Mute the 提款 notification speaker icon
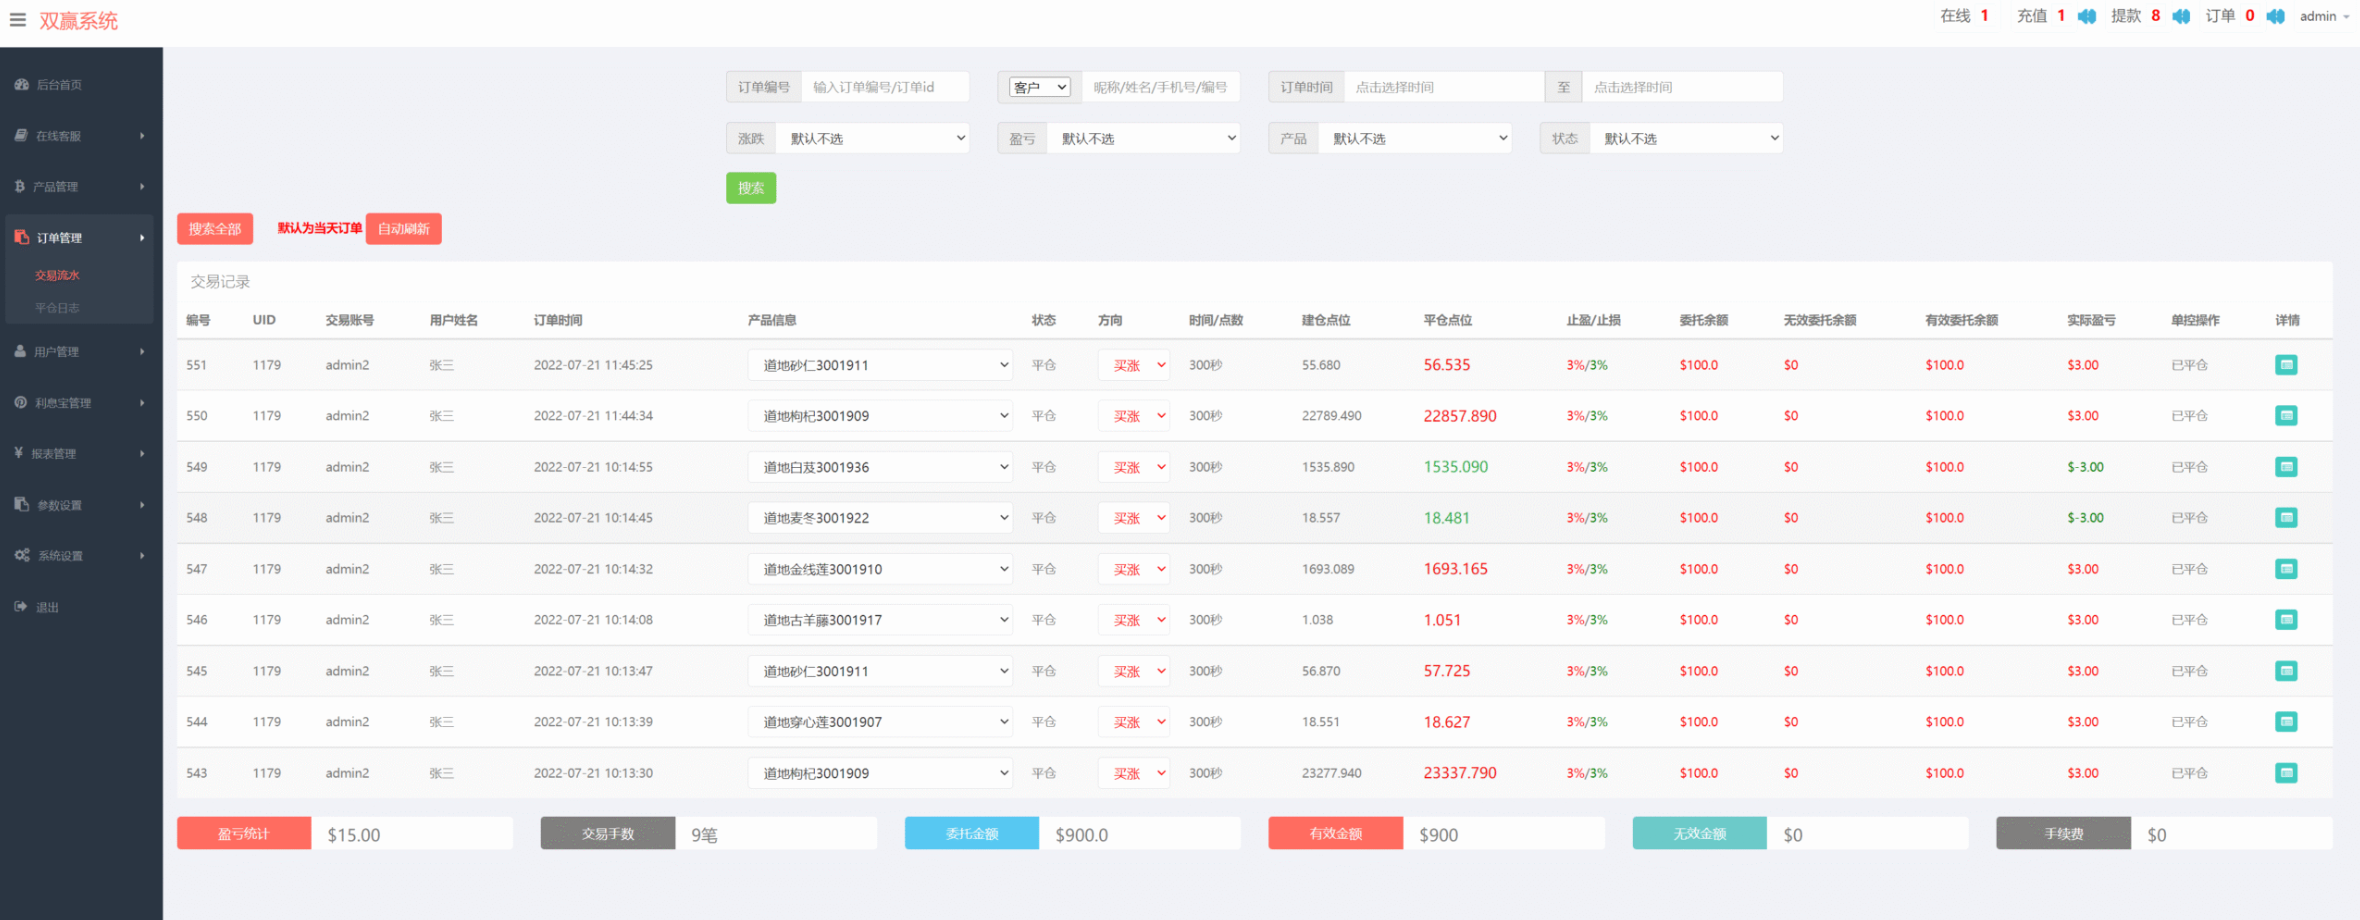 click(x=2181, y=17)
